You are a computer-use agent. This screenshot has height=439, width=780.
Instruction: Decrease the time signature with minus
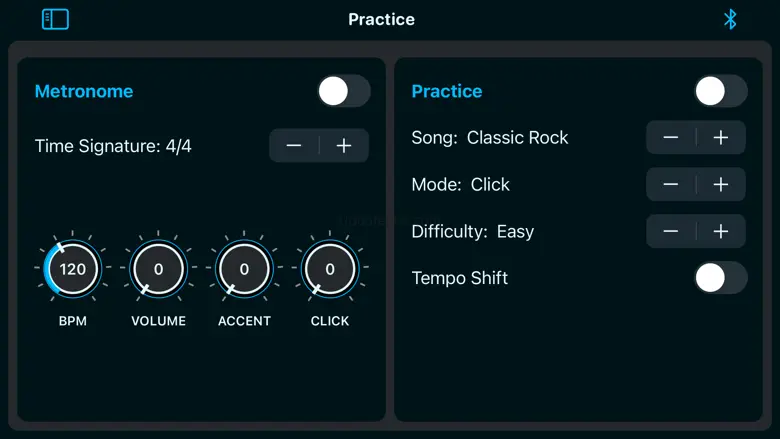coord(294,146)
